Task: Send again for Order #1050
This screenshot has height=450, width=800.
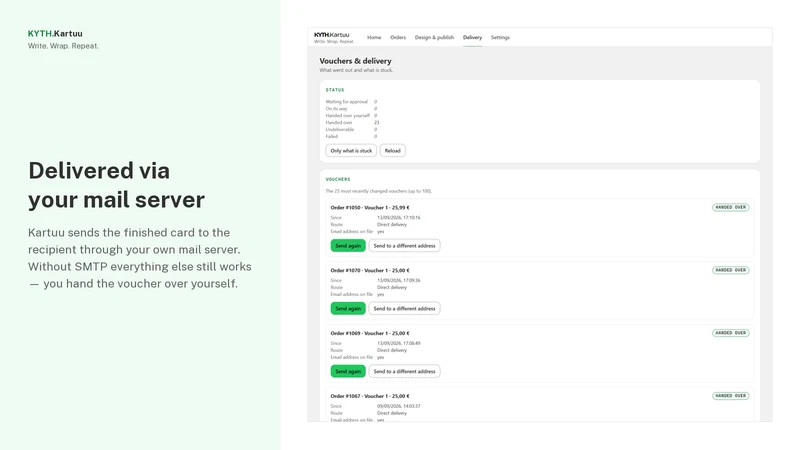Action: 348,245
